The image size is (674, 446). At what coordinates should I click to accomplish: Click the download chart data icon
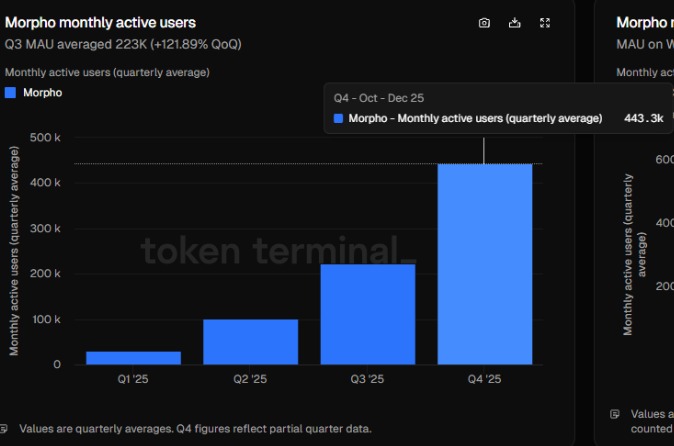click(x=515, y=23)
